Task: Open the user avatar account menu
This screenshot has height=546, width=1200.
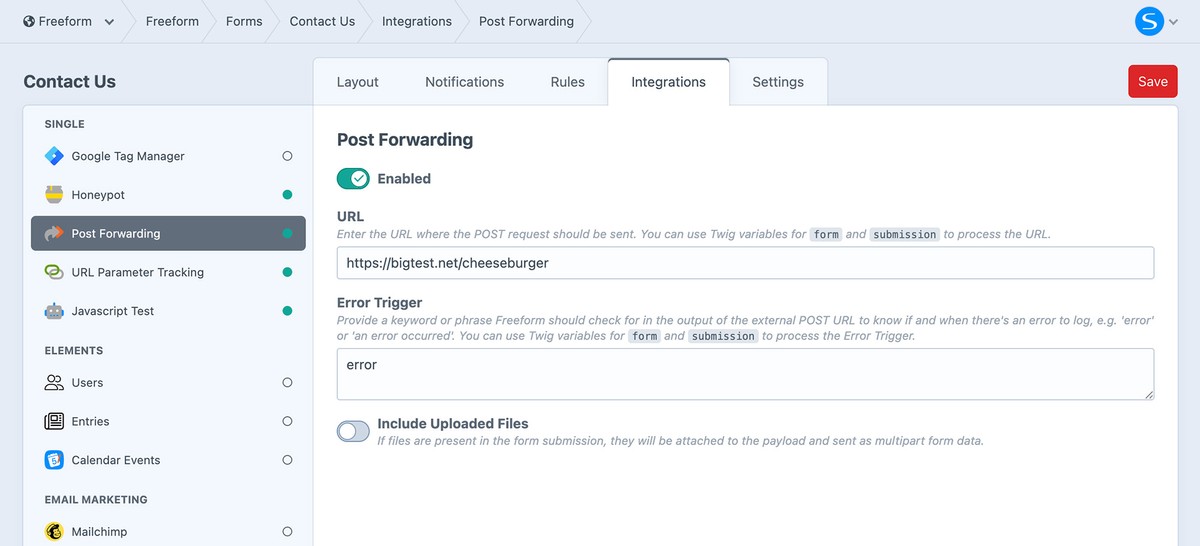Action: point(1149,21)
